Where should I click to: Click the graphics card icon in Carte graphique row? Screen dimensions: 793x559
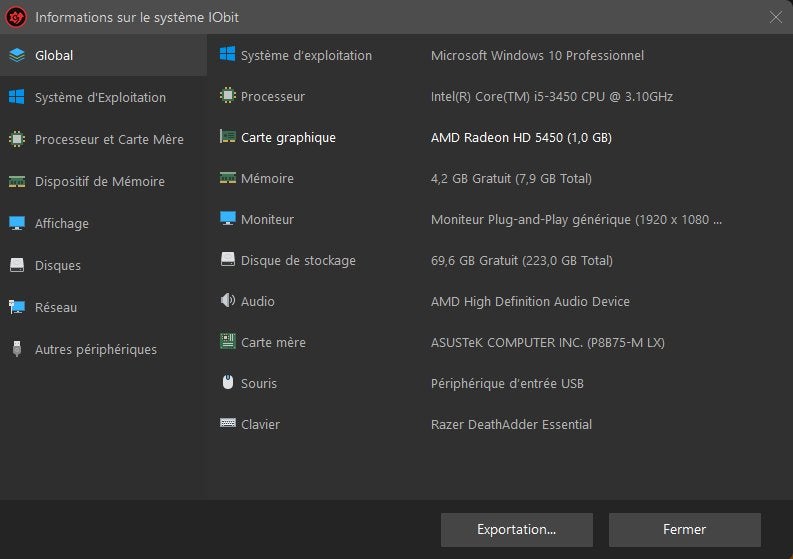(x=228, y=137)
